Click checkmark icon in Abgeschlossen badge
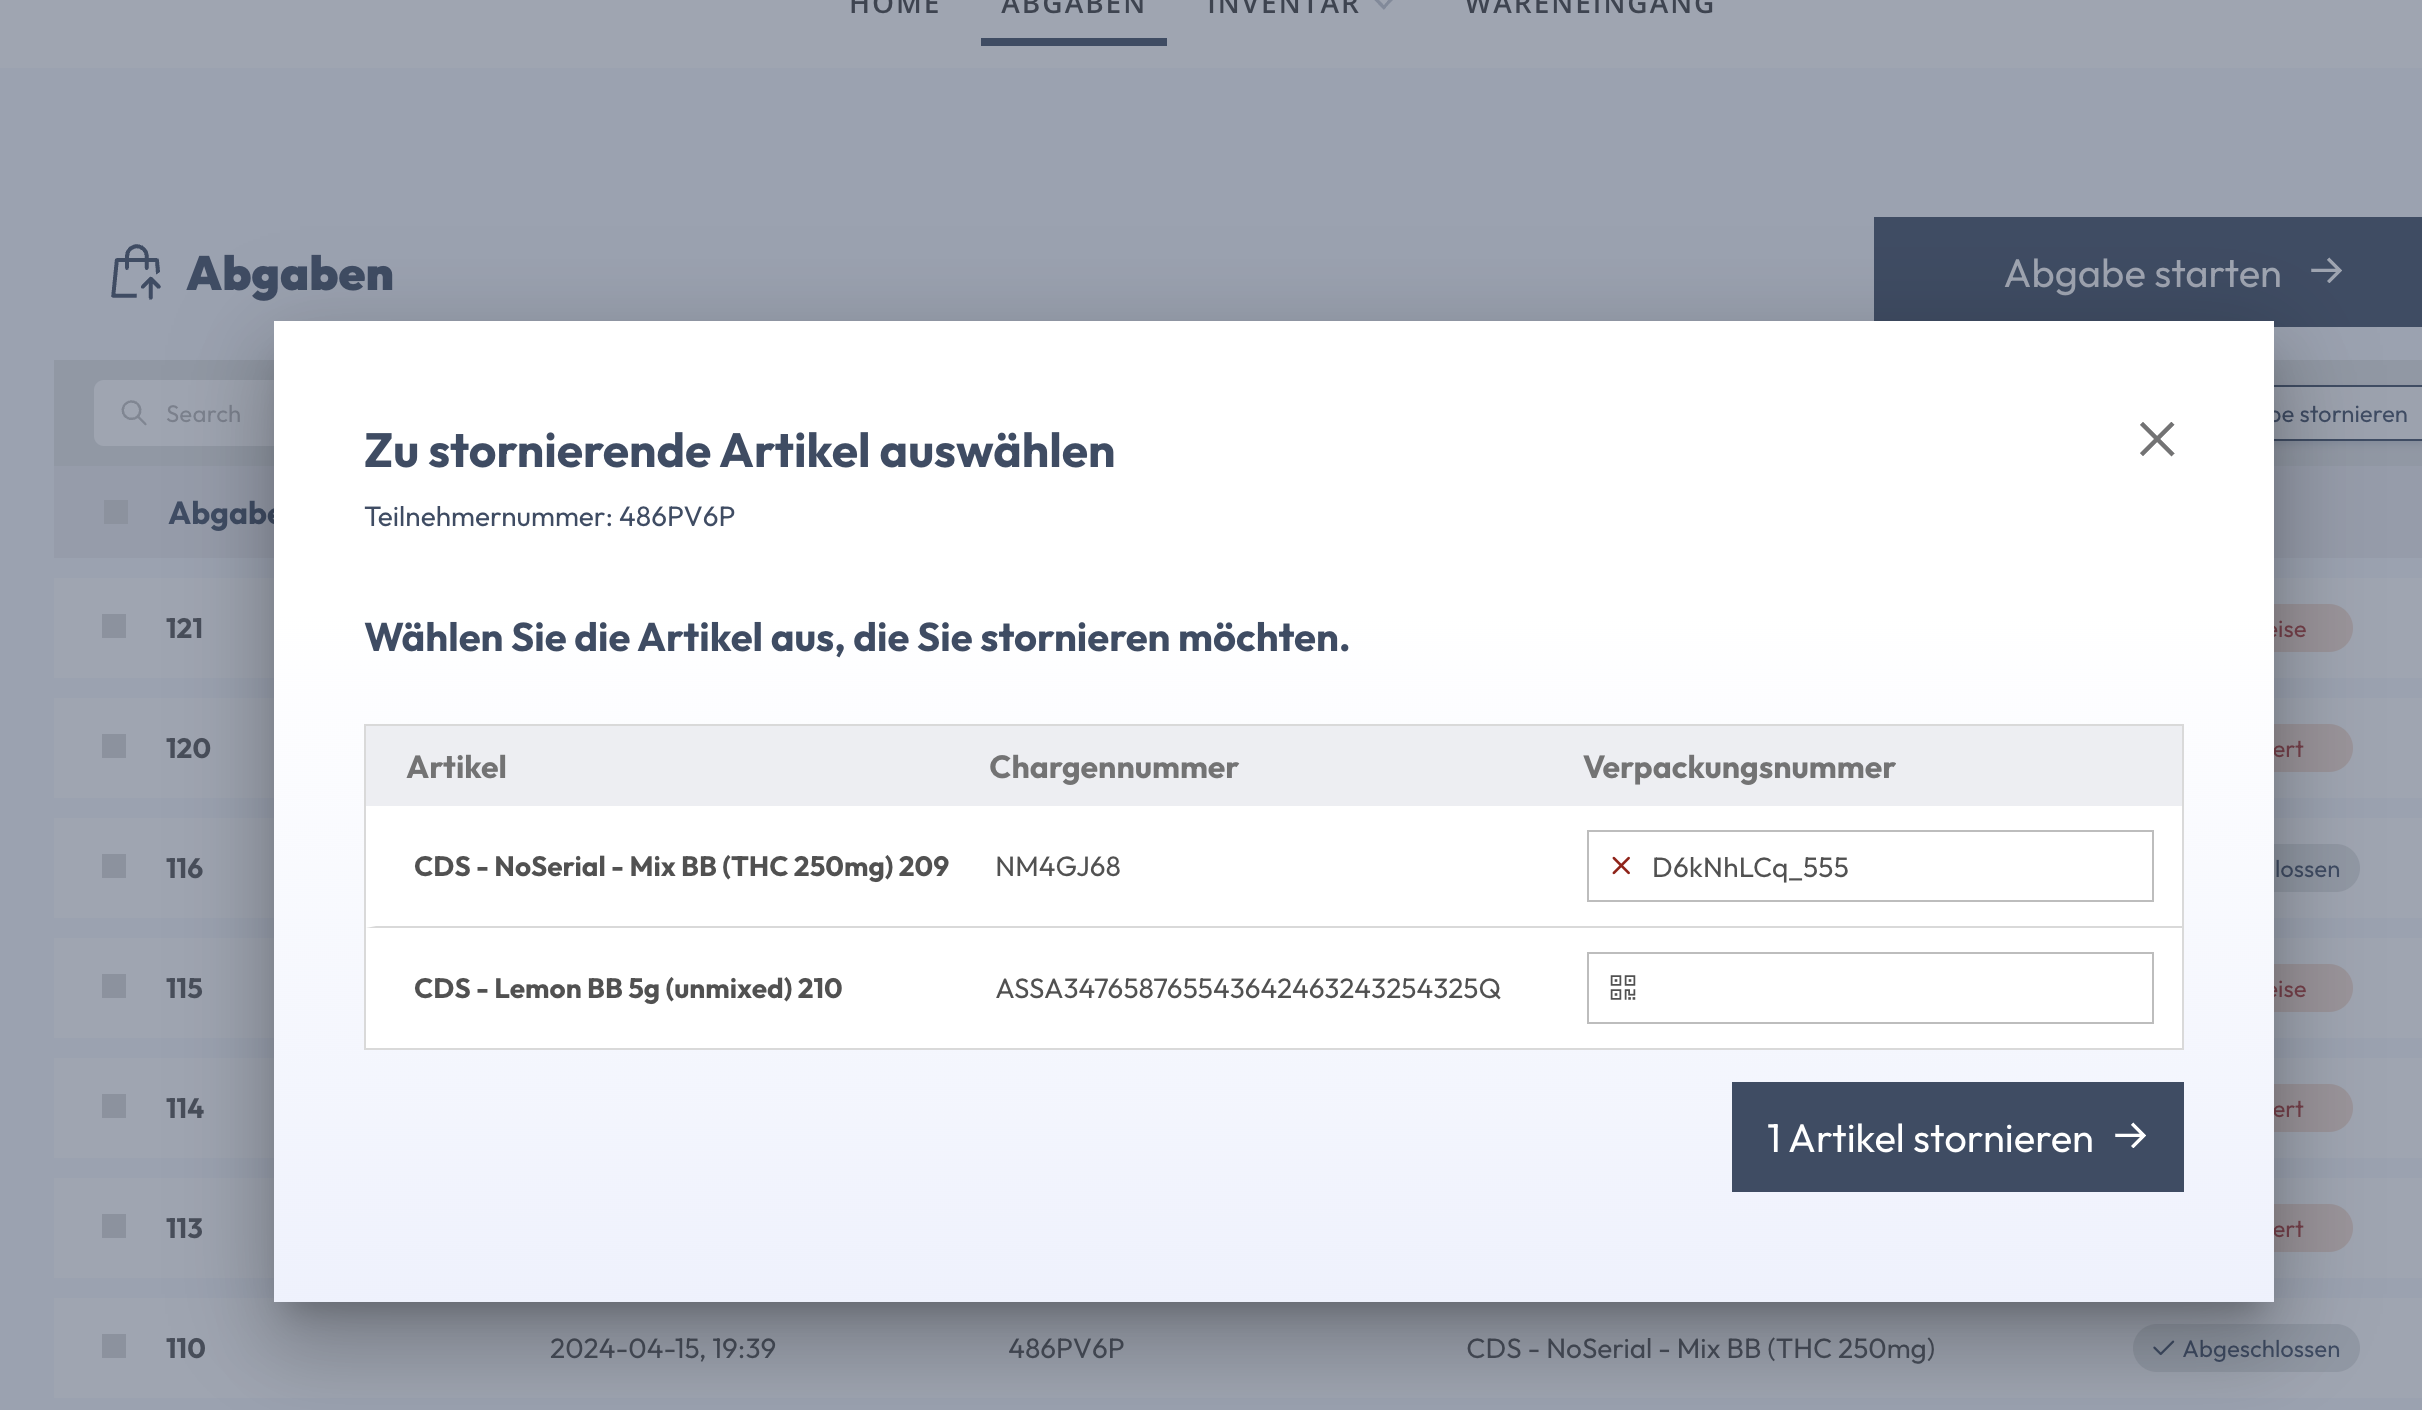 [2163, 1348]
